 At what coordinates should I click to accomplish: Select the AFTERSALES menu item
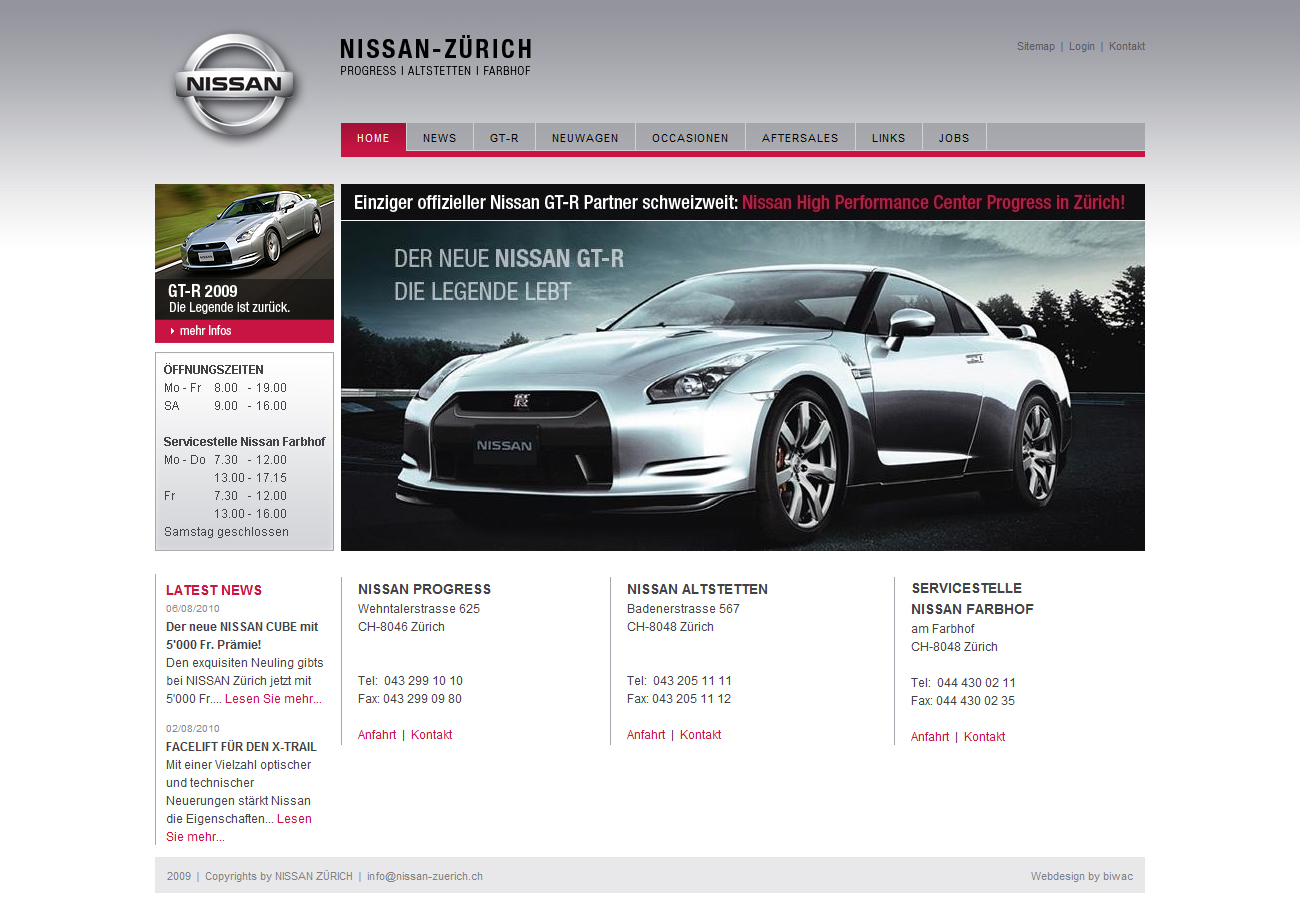[800, 138]
